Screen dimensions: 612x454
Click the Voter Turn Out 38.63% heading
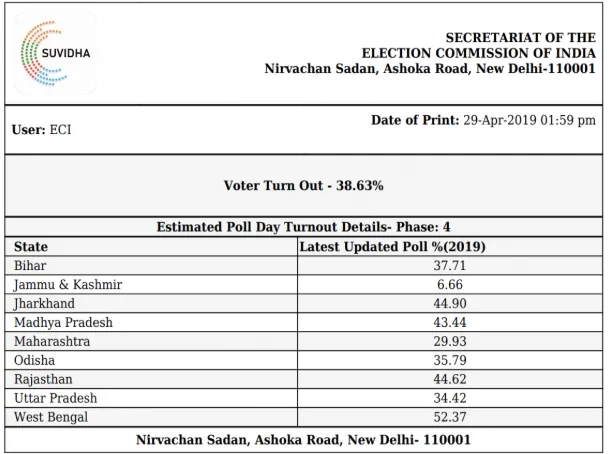click(303, 185)
